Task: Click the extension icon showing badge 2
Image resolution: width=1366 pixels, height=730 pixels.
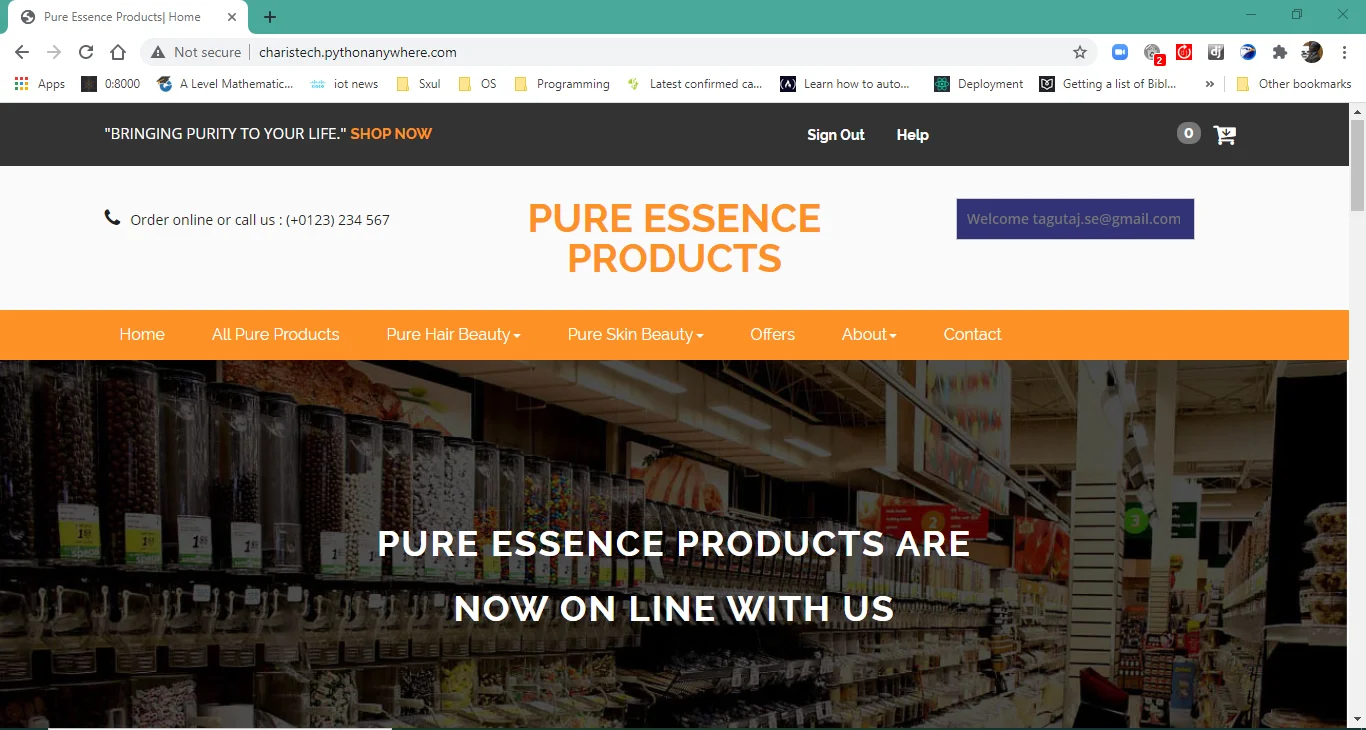Action: click(x=1152, y=52)
